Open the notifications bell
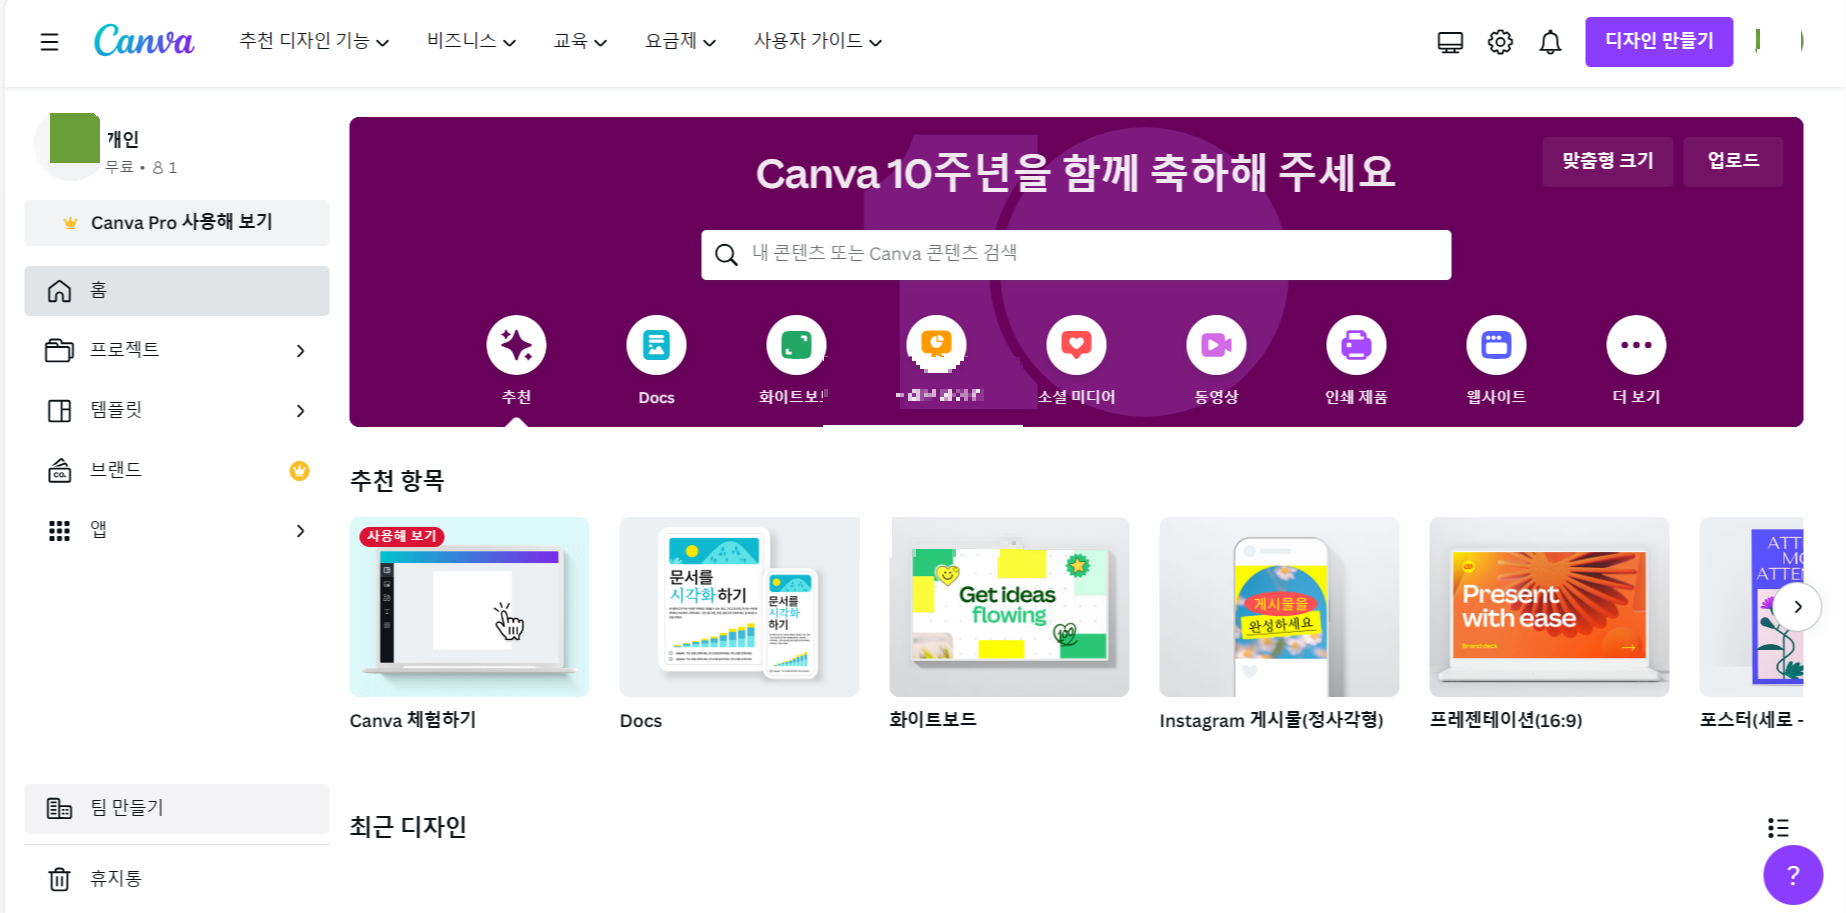This screenshot has width=1846, height=913. [x=1550, y=42]
